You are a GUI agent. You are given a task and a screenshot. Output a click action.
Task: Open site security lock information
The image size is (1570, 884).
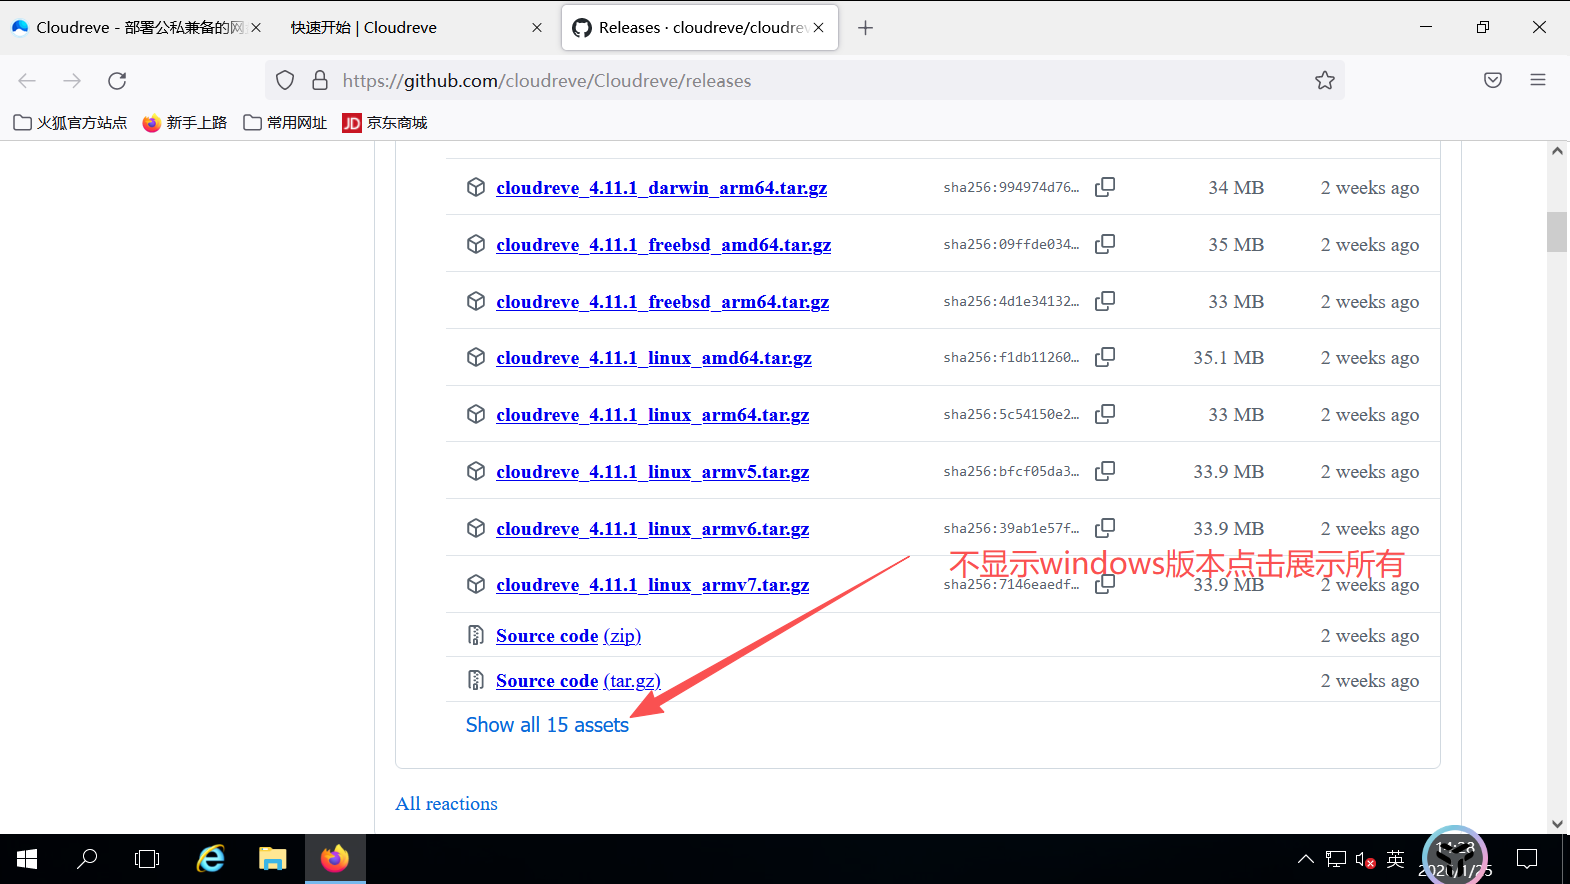320,81
